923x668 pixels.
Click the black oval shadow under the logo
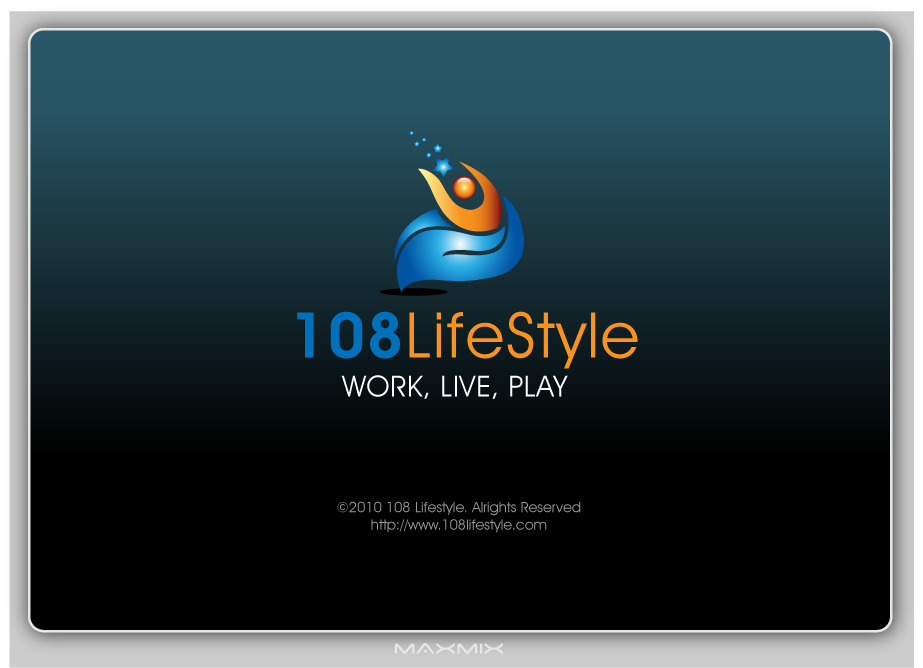[414, 292]
